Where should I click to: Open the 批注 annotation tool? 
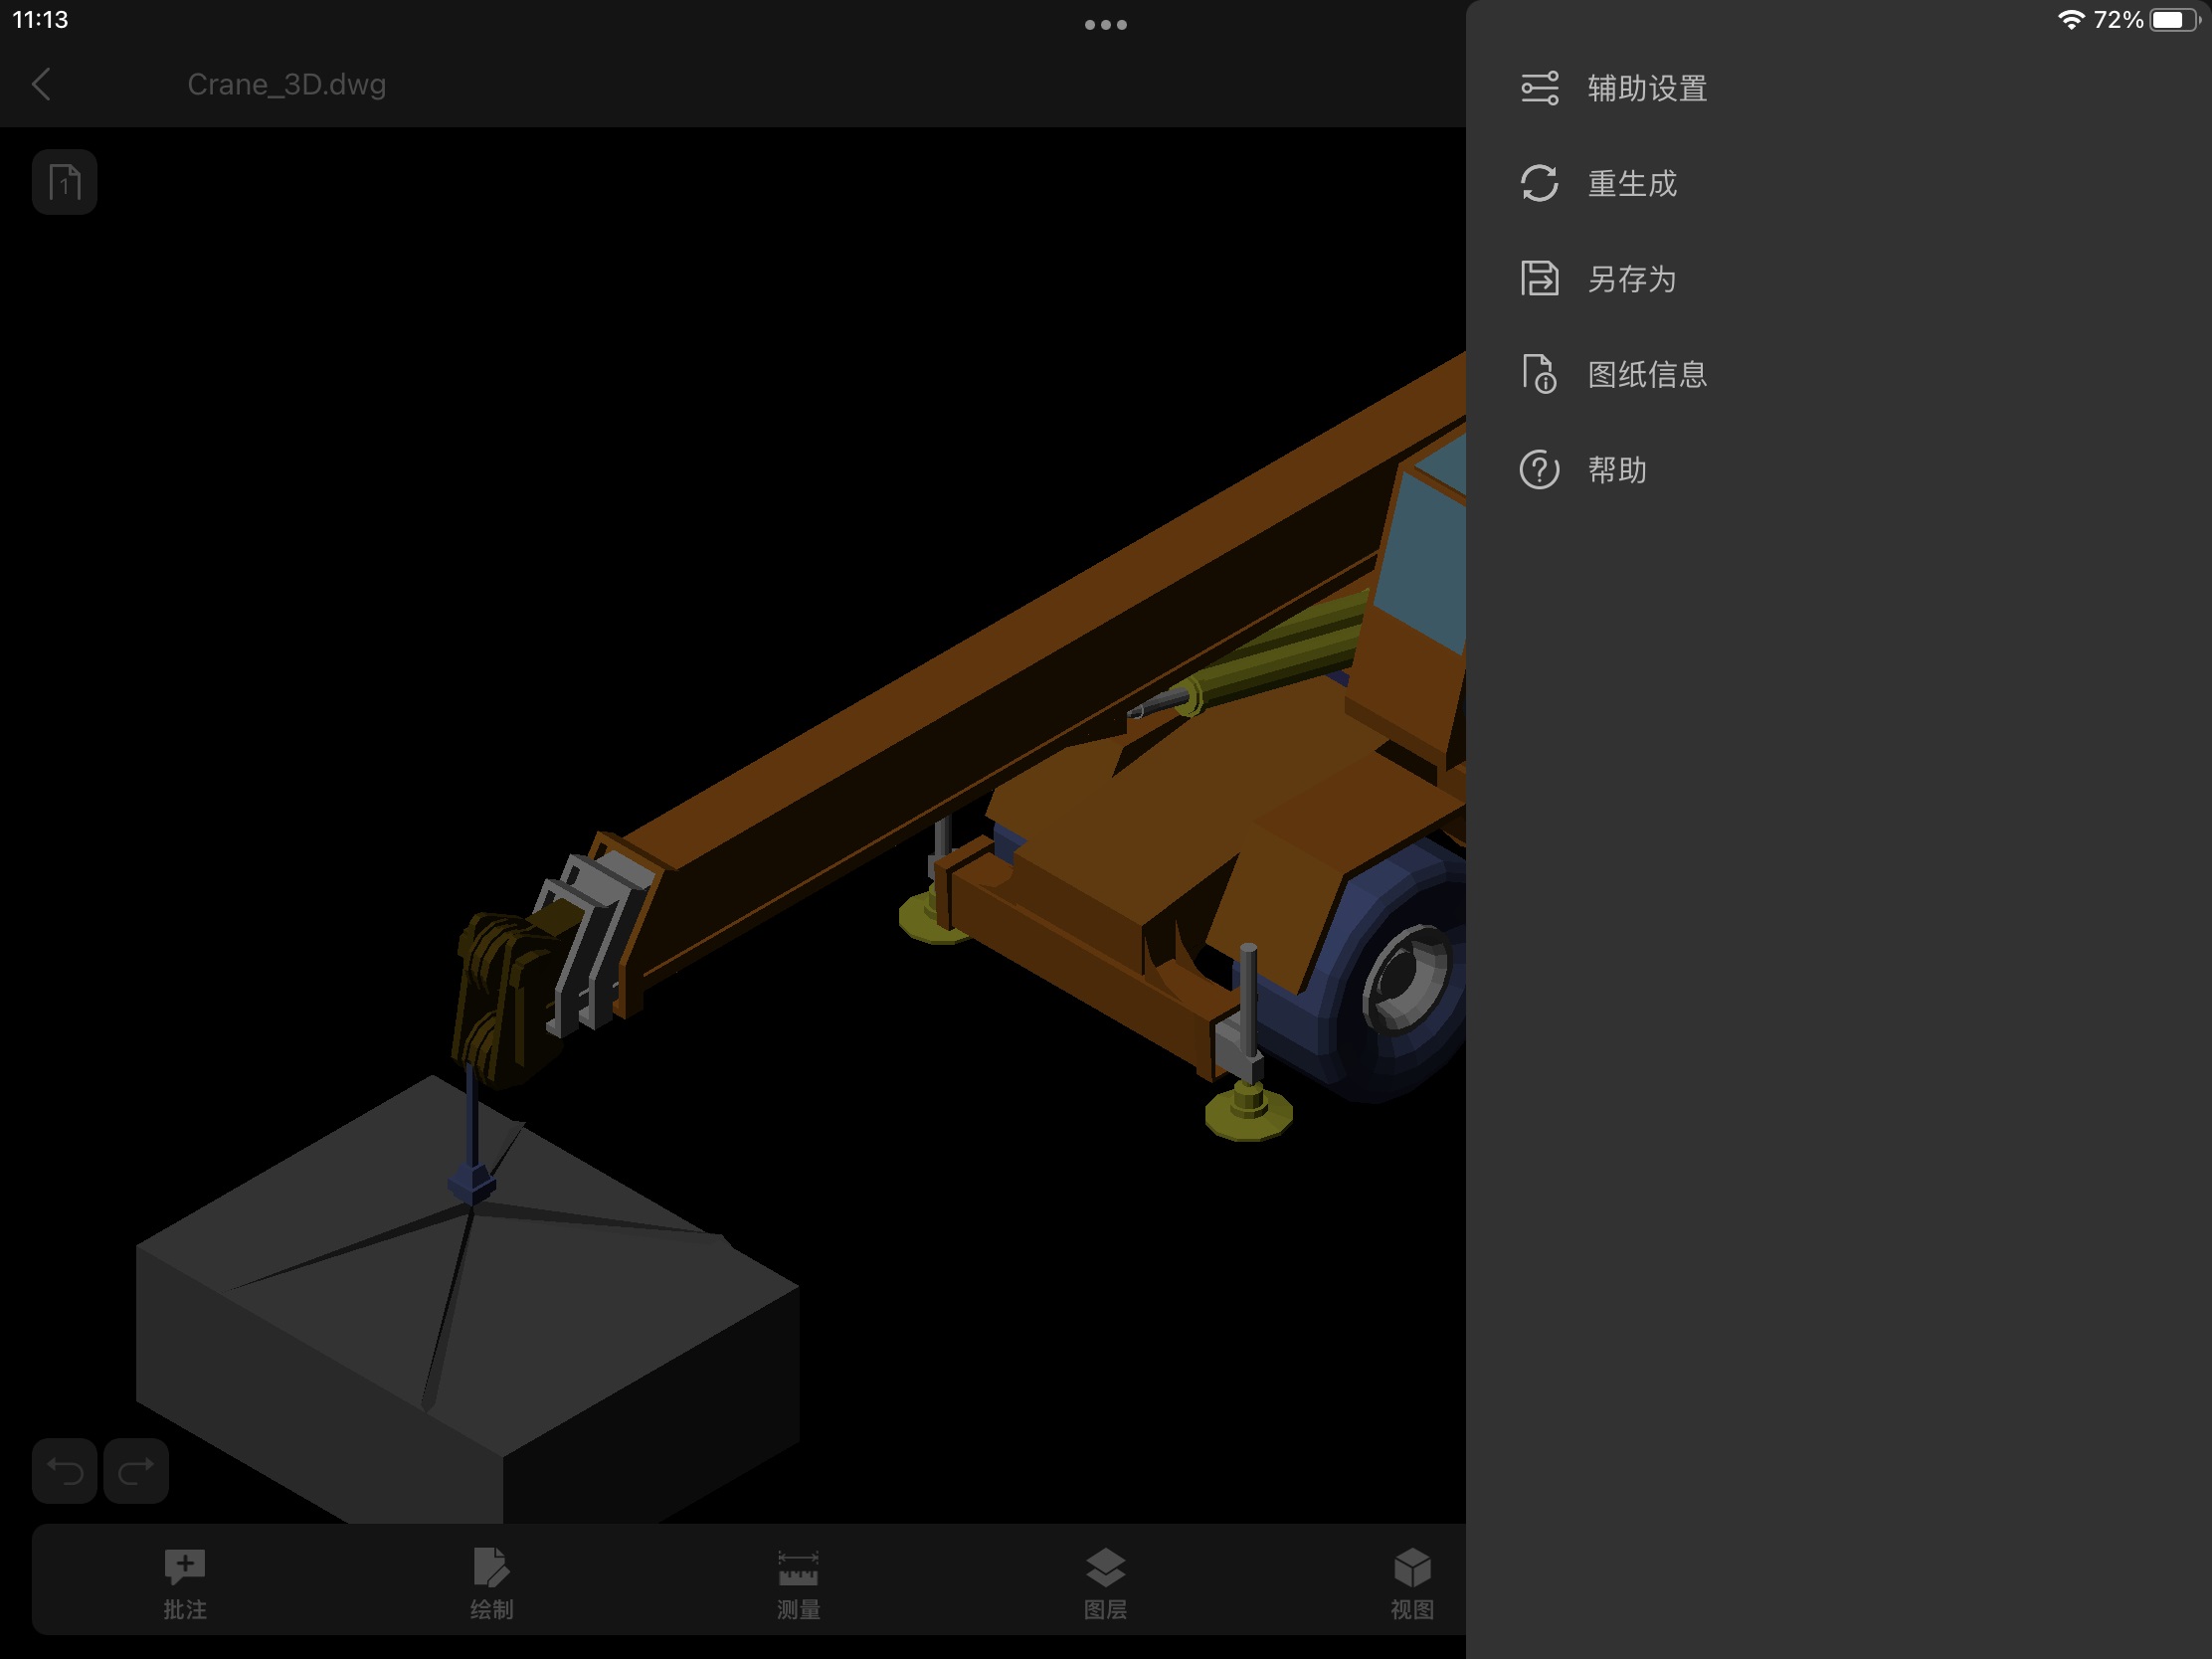pyautogui.click(x=185, y=1581)
